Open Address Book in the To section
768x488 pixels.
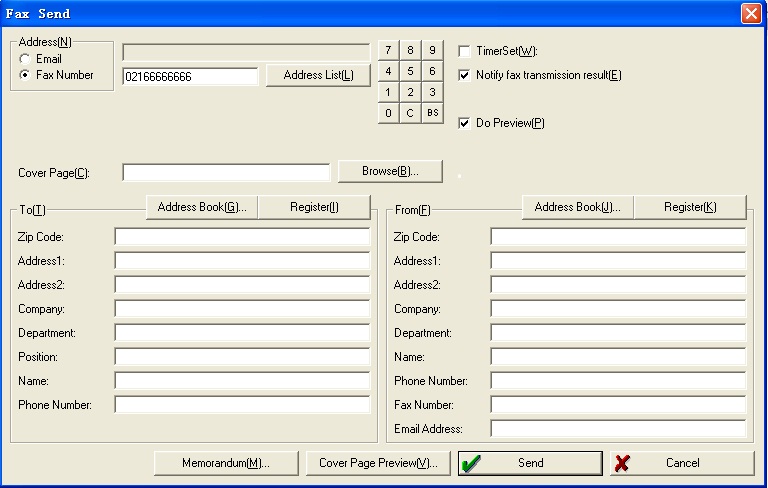(203, 207)
